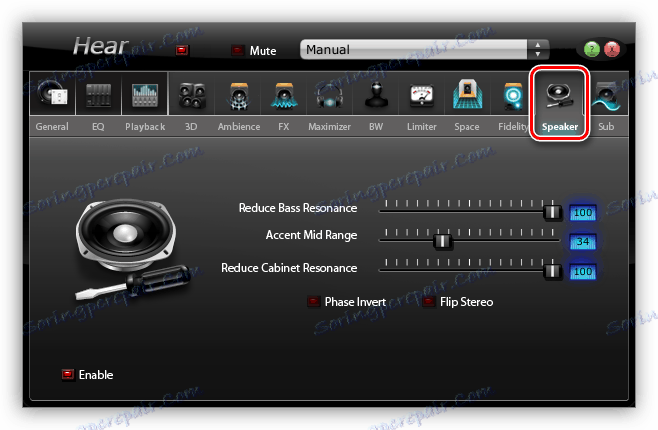
Task: Click the Reduce Cabinet Resonance value 100
Action: (583, 271)
